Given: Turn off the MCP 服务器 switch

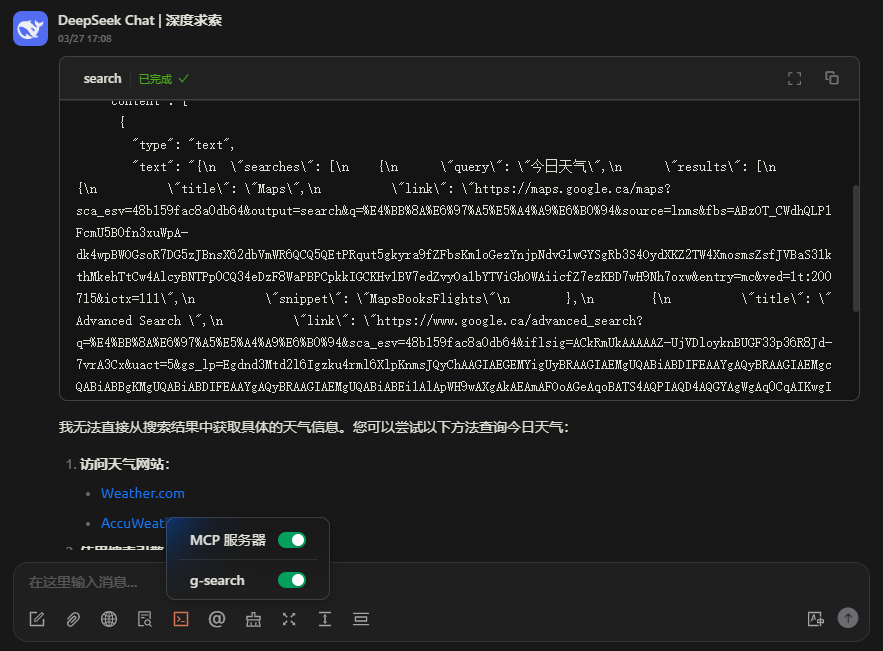Looking at the screenshot, I should [292, 540].
